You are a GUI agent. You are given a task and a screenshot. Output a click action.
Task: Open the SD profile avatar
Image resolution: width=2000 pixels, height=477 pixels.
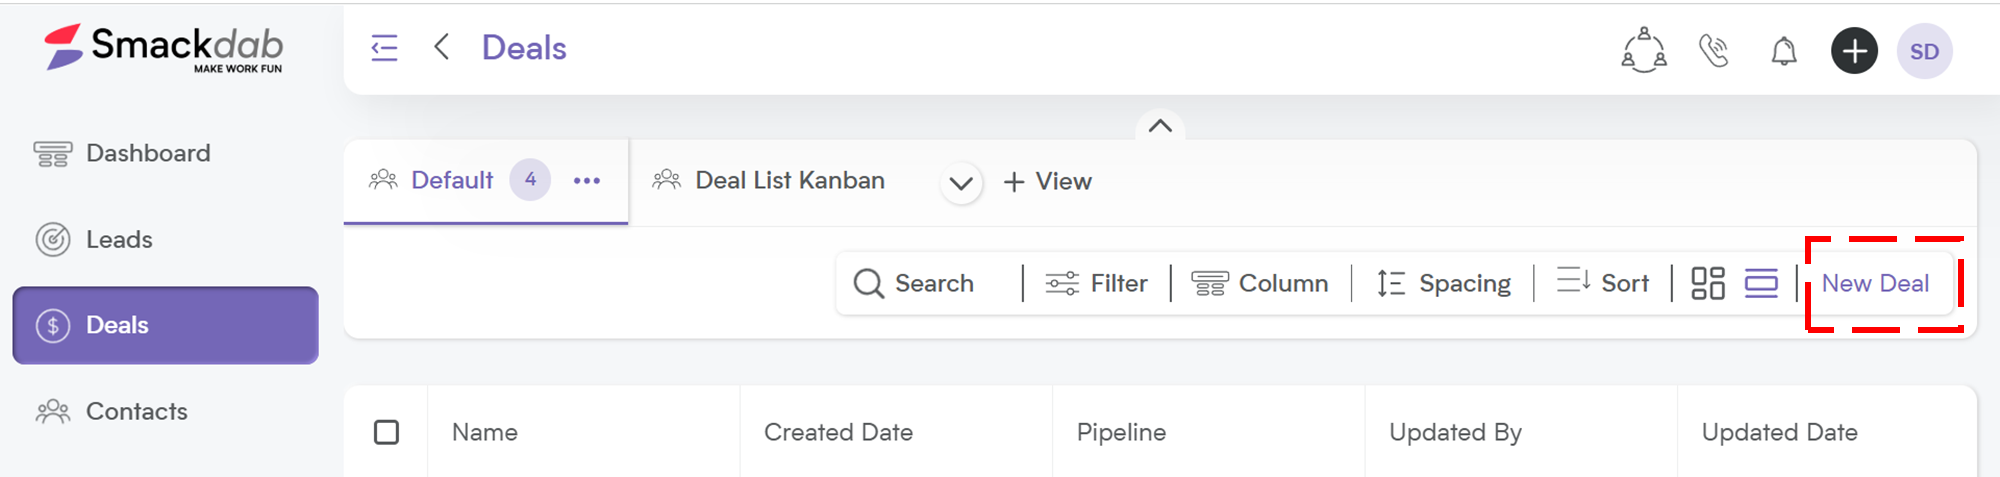tap(1924, 51)
